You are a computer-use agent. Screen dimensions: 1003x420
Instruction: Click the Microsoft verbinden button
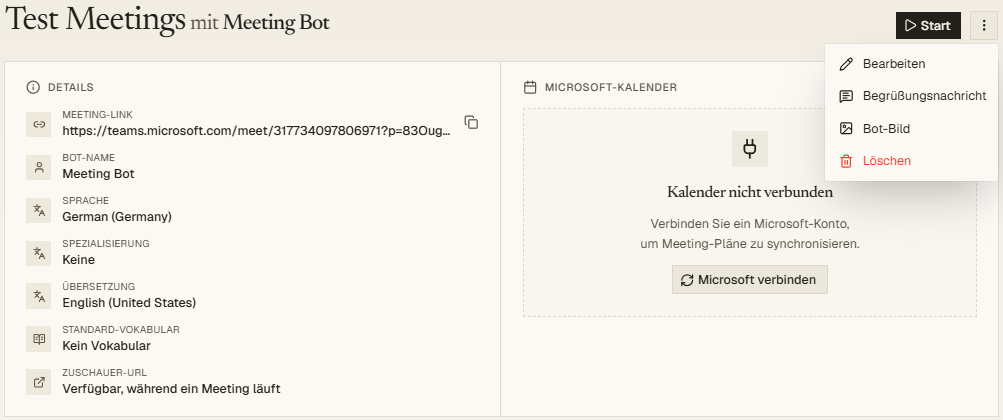click(750, 280)
